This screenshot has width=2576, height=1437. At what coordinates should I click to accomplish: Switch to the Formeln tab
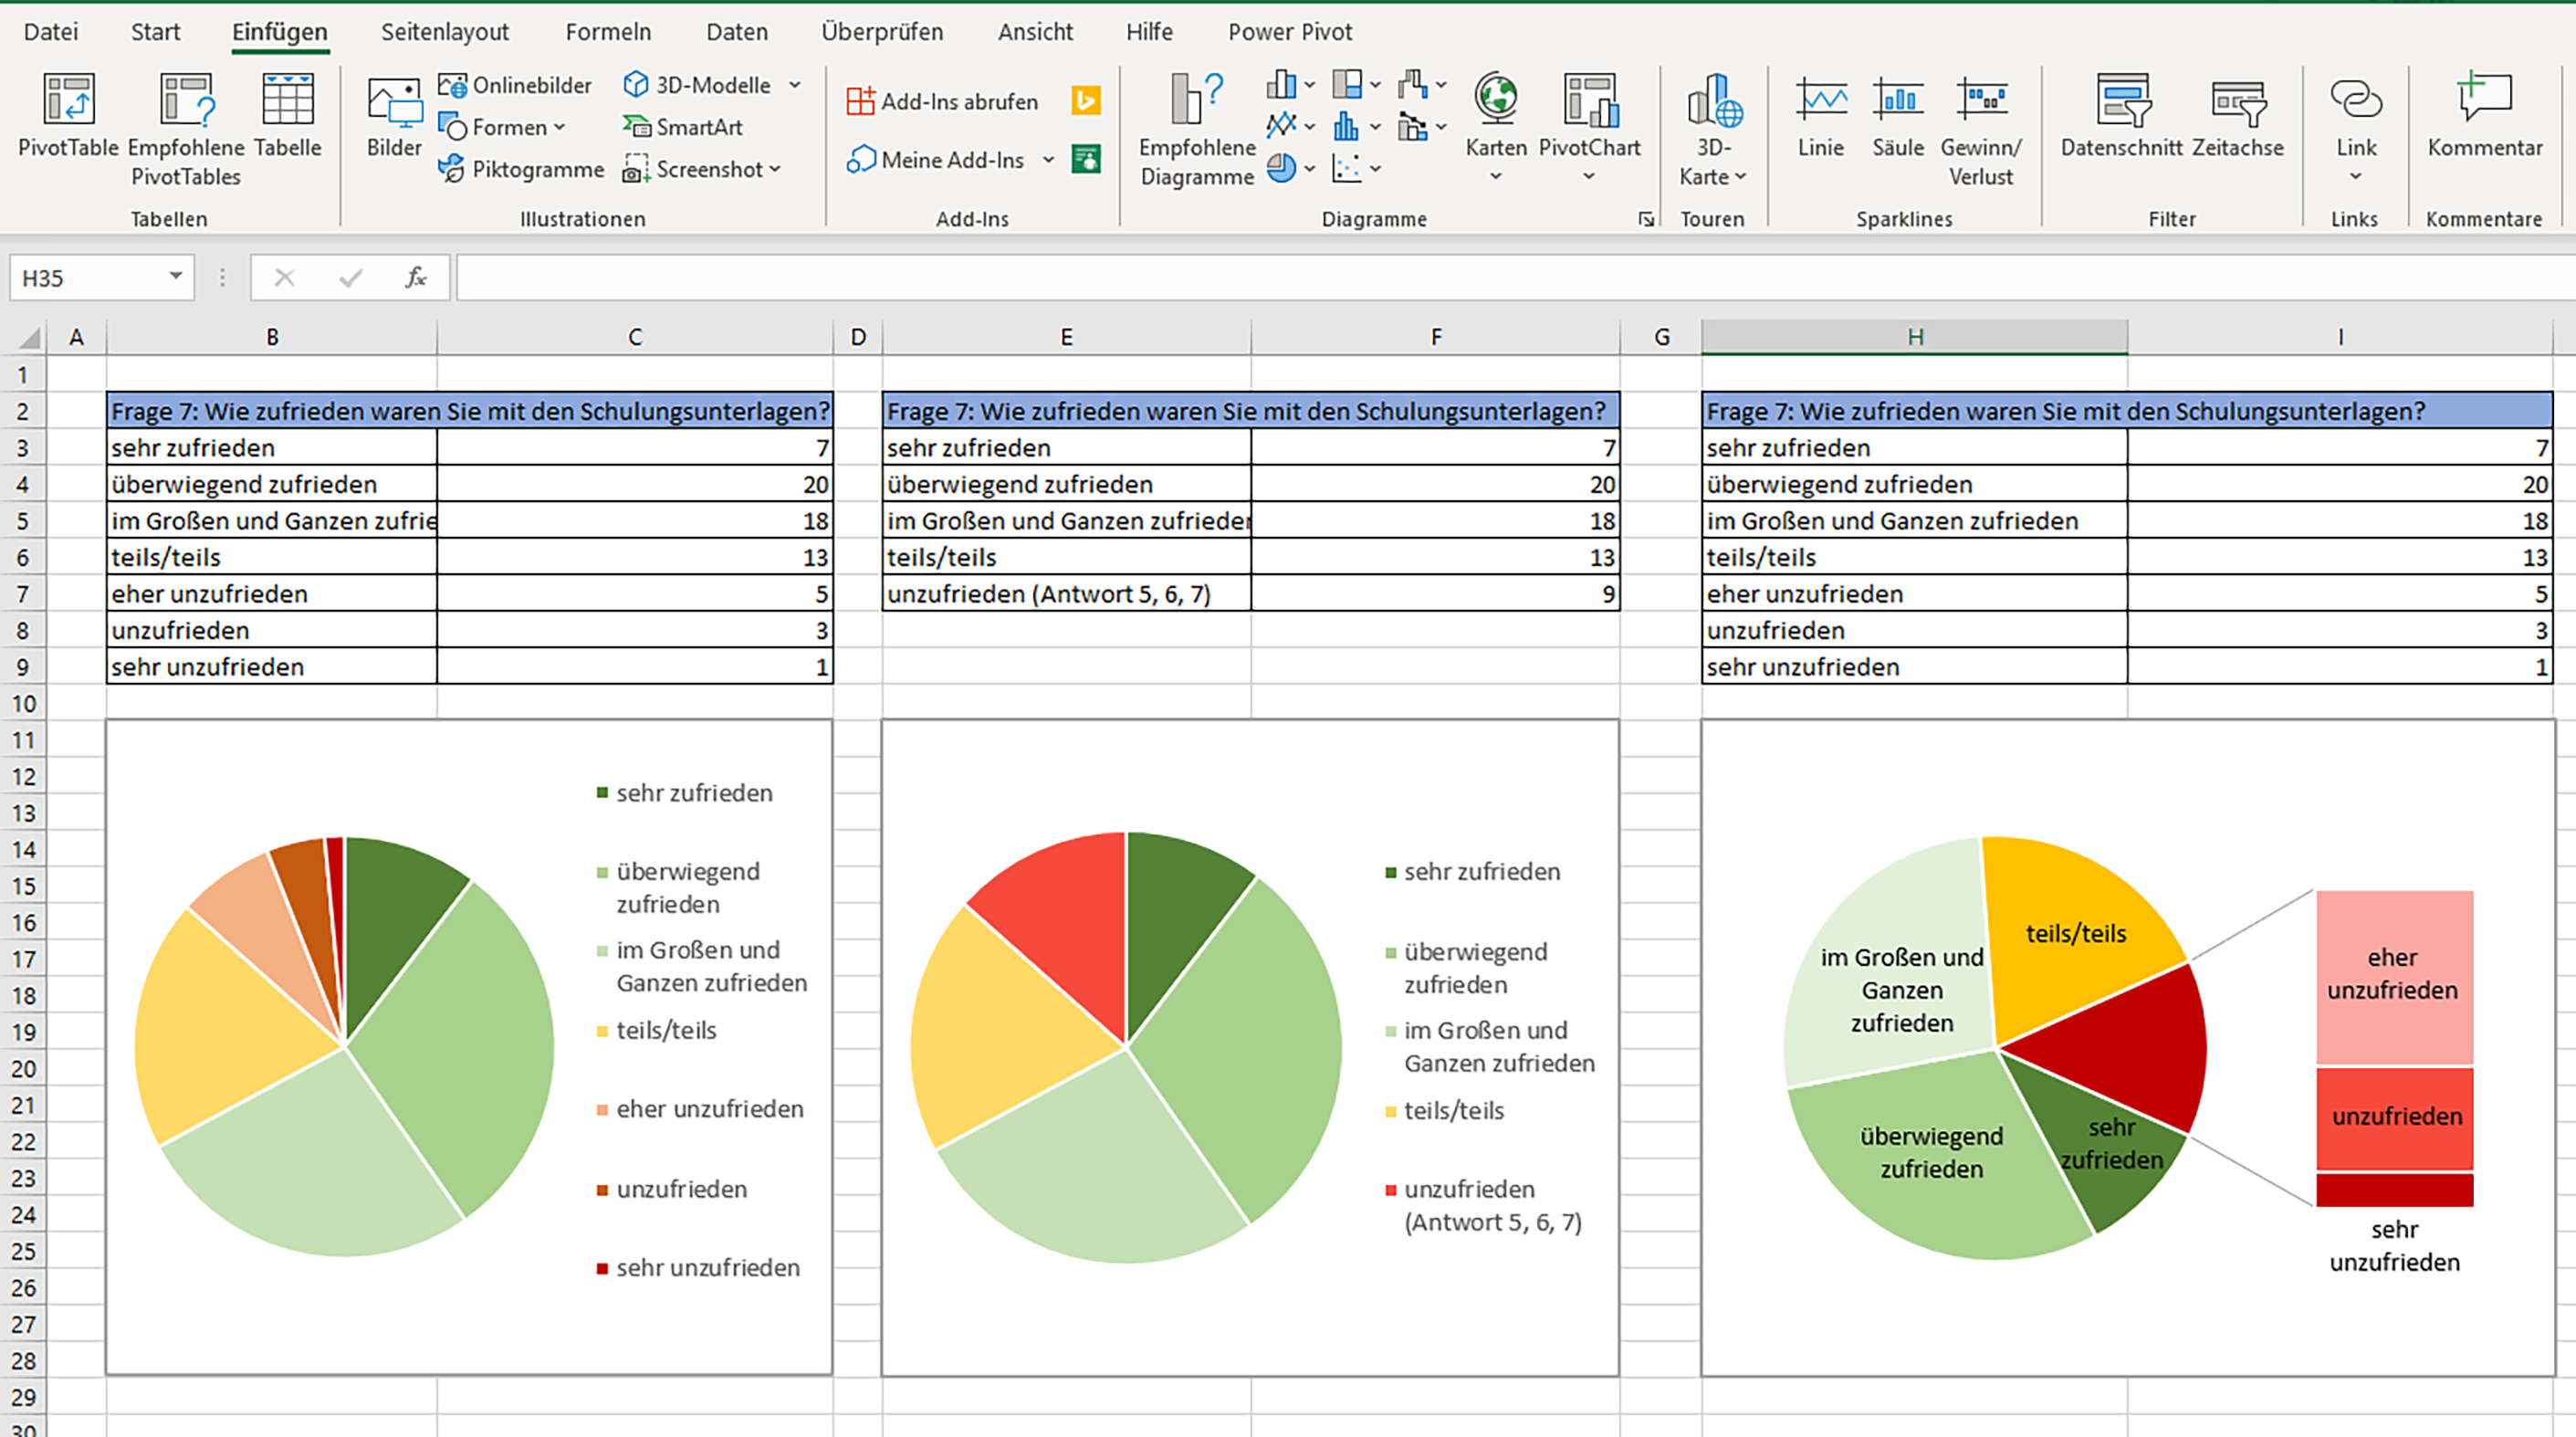pyautogui.click(x=607, y=32)
